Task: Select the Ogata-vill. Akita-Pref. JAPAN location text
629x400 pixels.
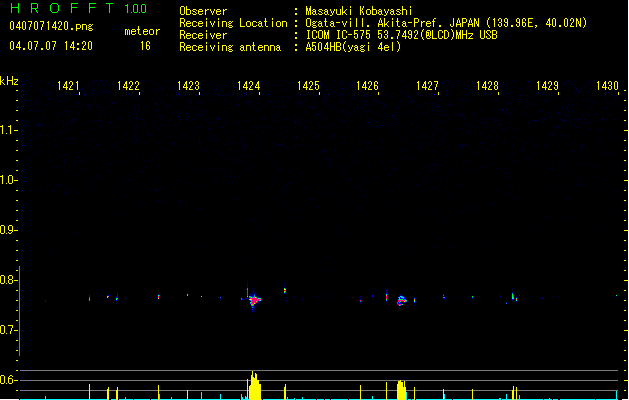Action: (446, 23)
